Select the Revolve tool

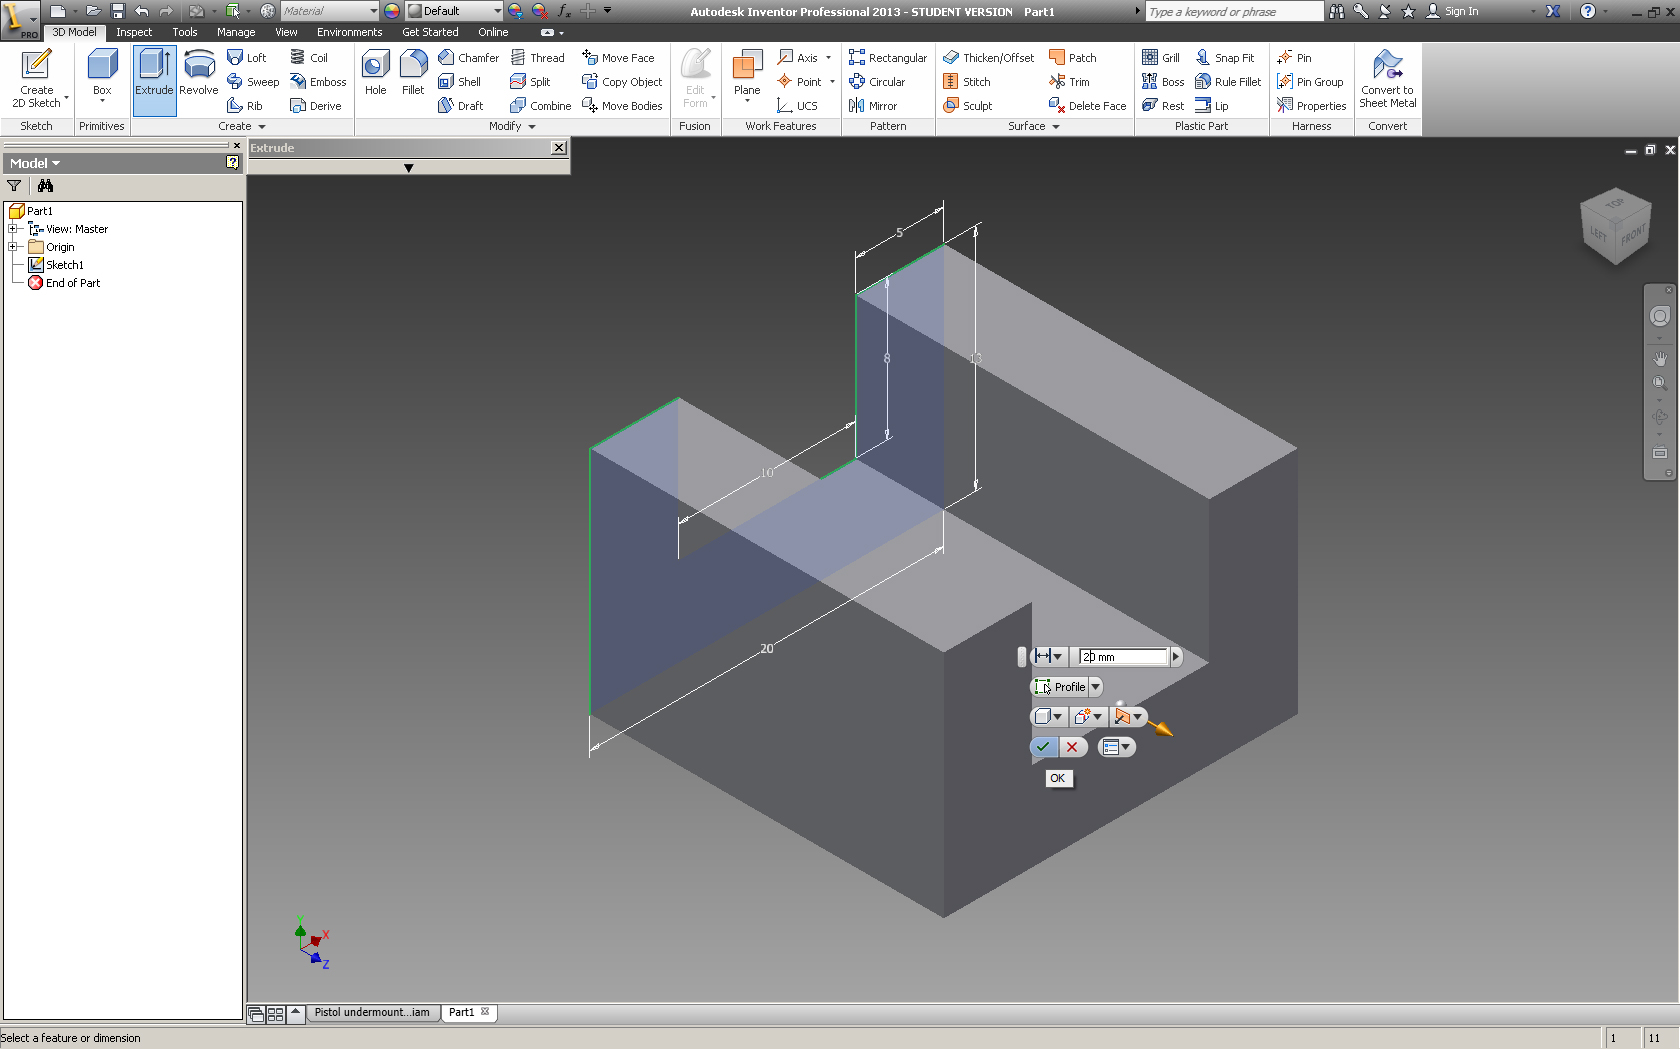[x=199, y=72]
